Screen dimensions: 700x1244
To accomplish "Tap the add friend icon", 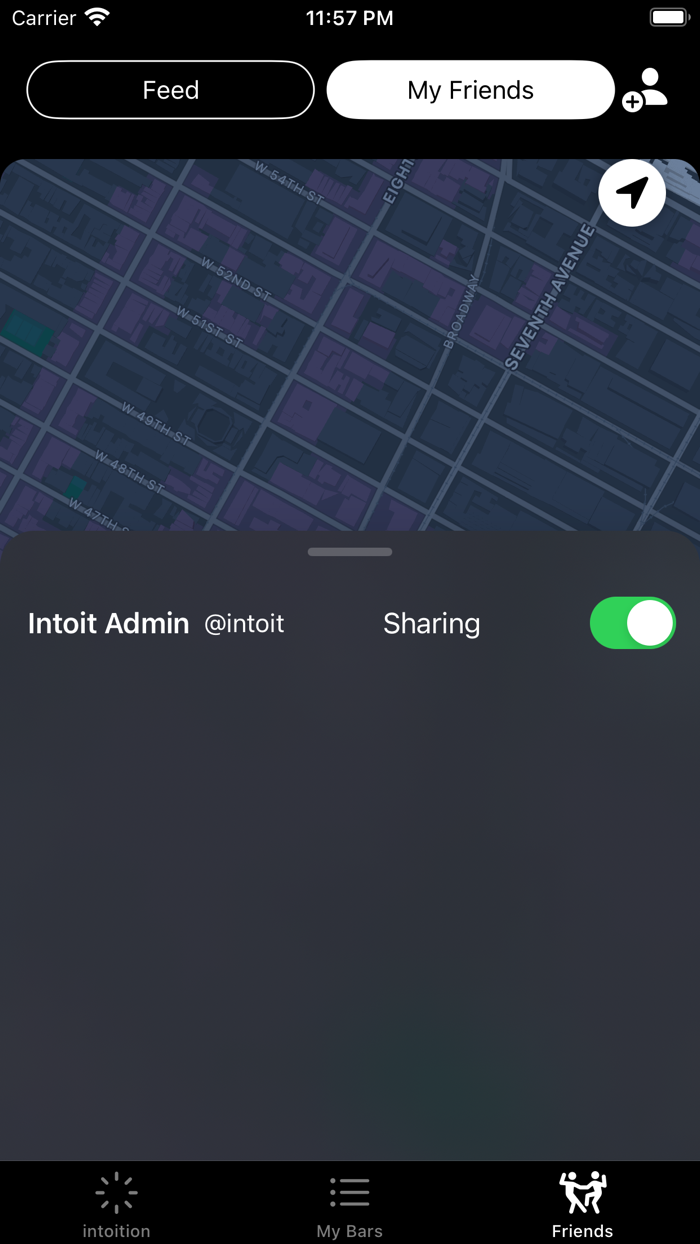I will tap(645, 89).
